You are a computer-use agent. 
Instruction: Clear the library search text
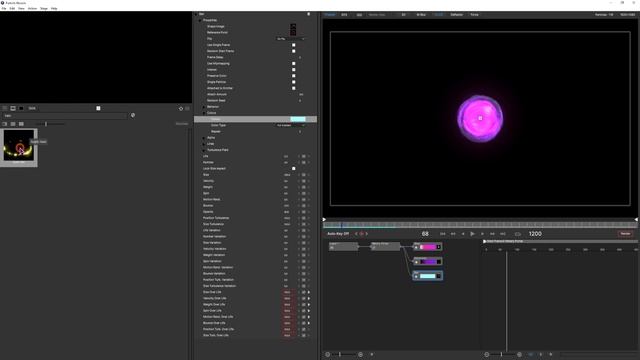pos(133,116)
